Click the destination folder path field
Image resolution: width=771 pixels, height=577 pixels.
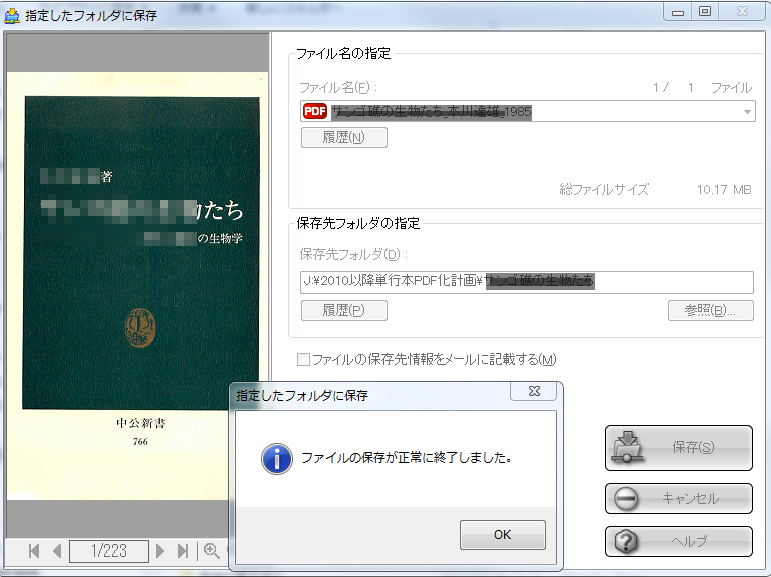pyautogui.click(x=527, y=282)
